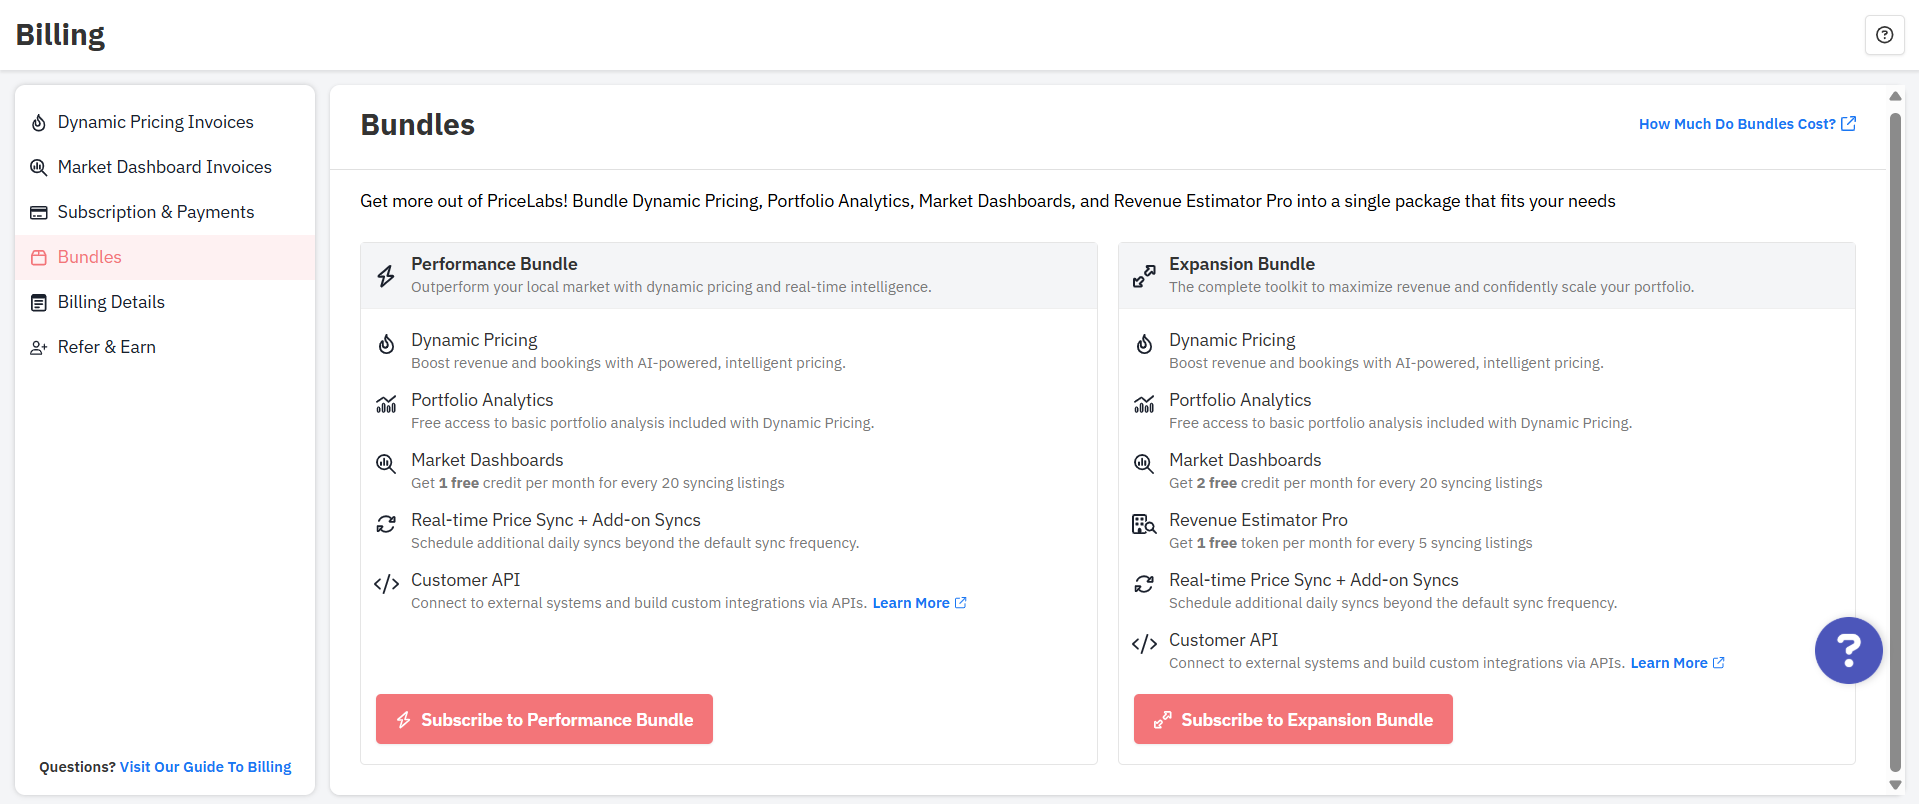Image resolution: width=1919 pixels, height=804 pixels.
Task: Click the Market Dashboard Invoices magnifier icon
Action: [39, 167]
